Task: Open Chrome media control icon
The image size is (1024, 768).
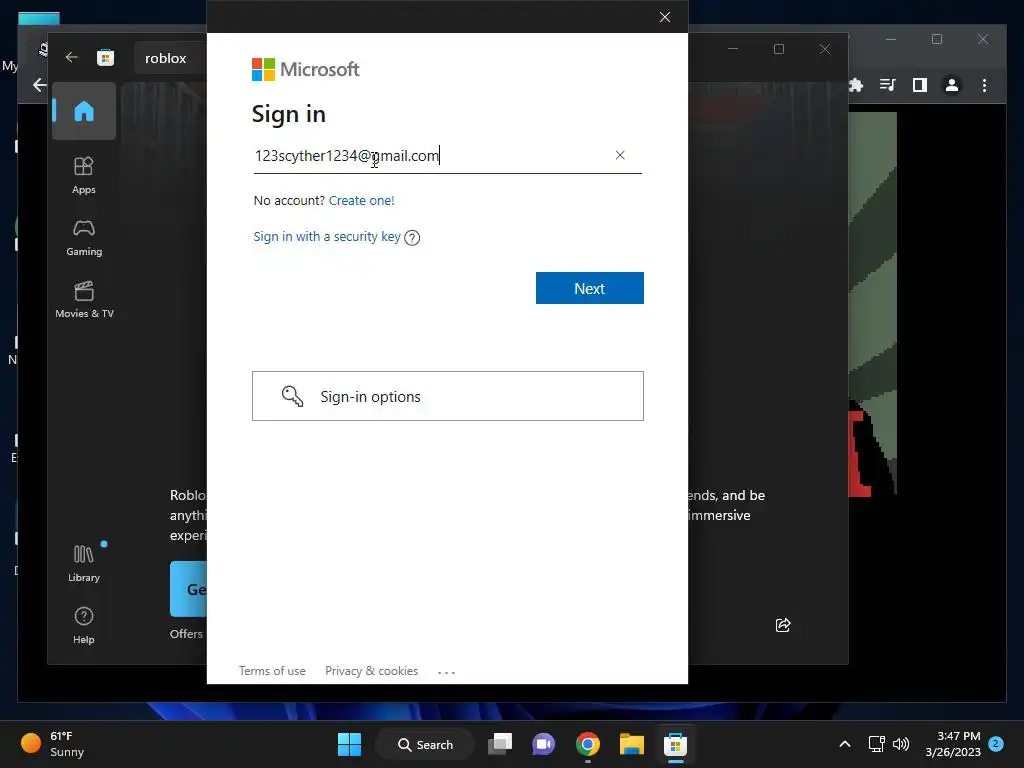Action: (888, 85)
